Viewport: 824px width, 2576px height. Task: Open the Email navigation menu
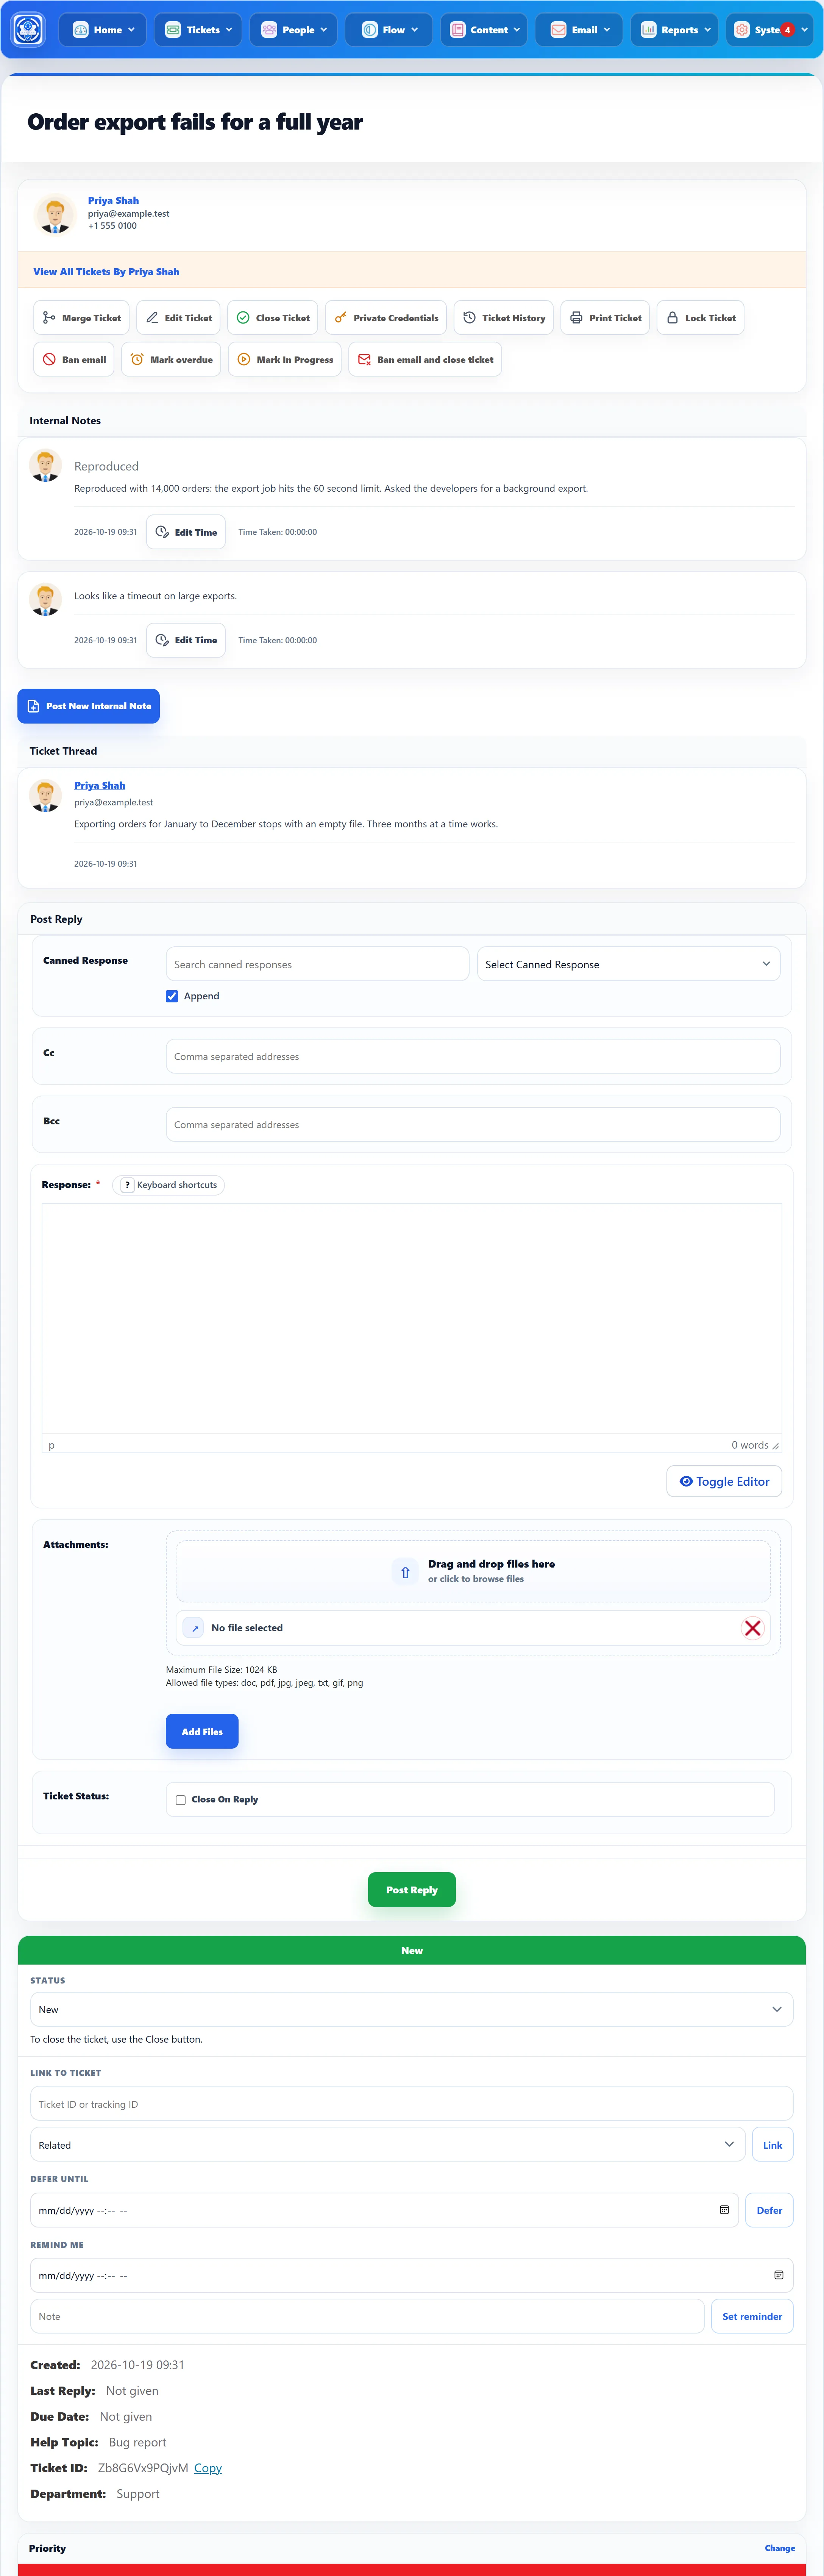(579, 30)
